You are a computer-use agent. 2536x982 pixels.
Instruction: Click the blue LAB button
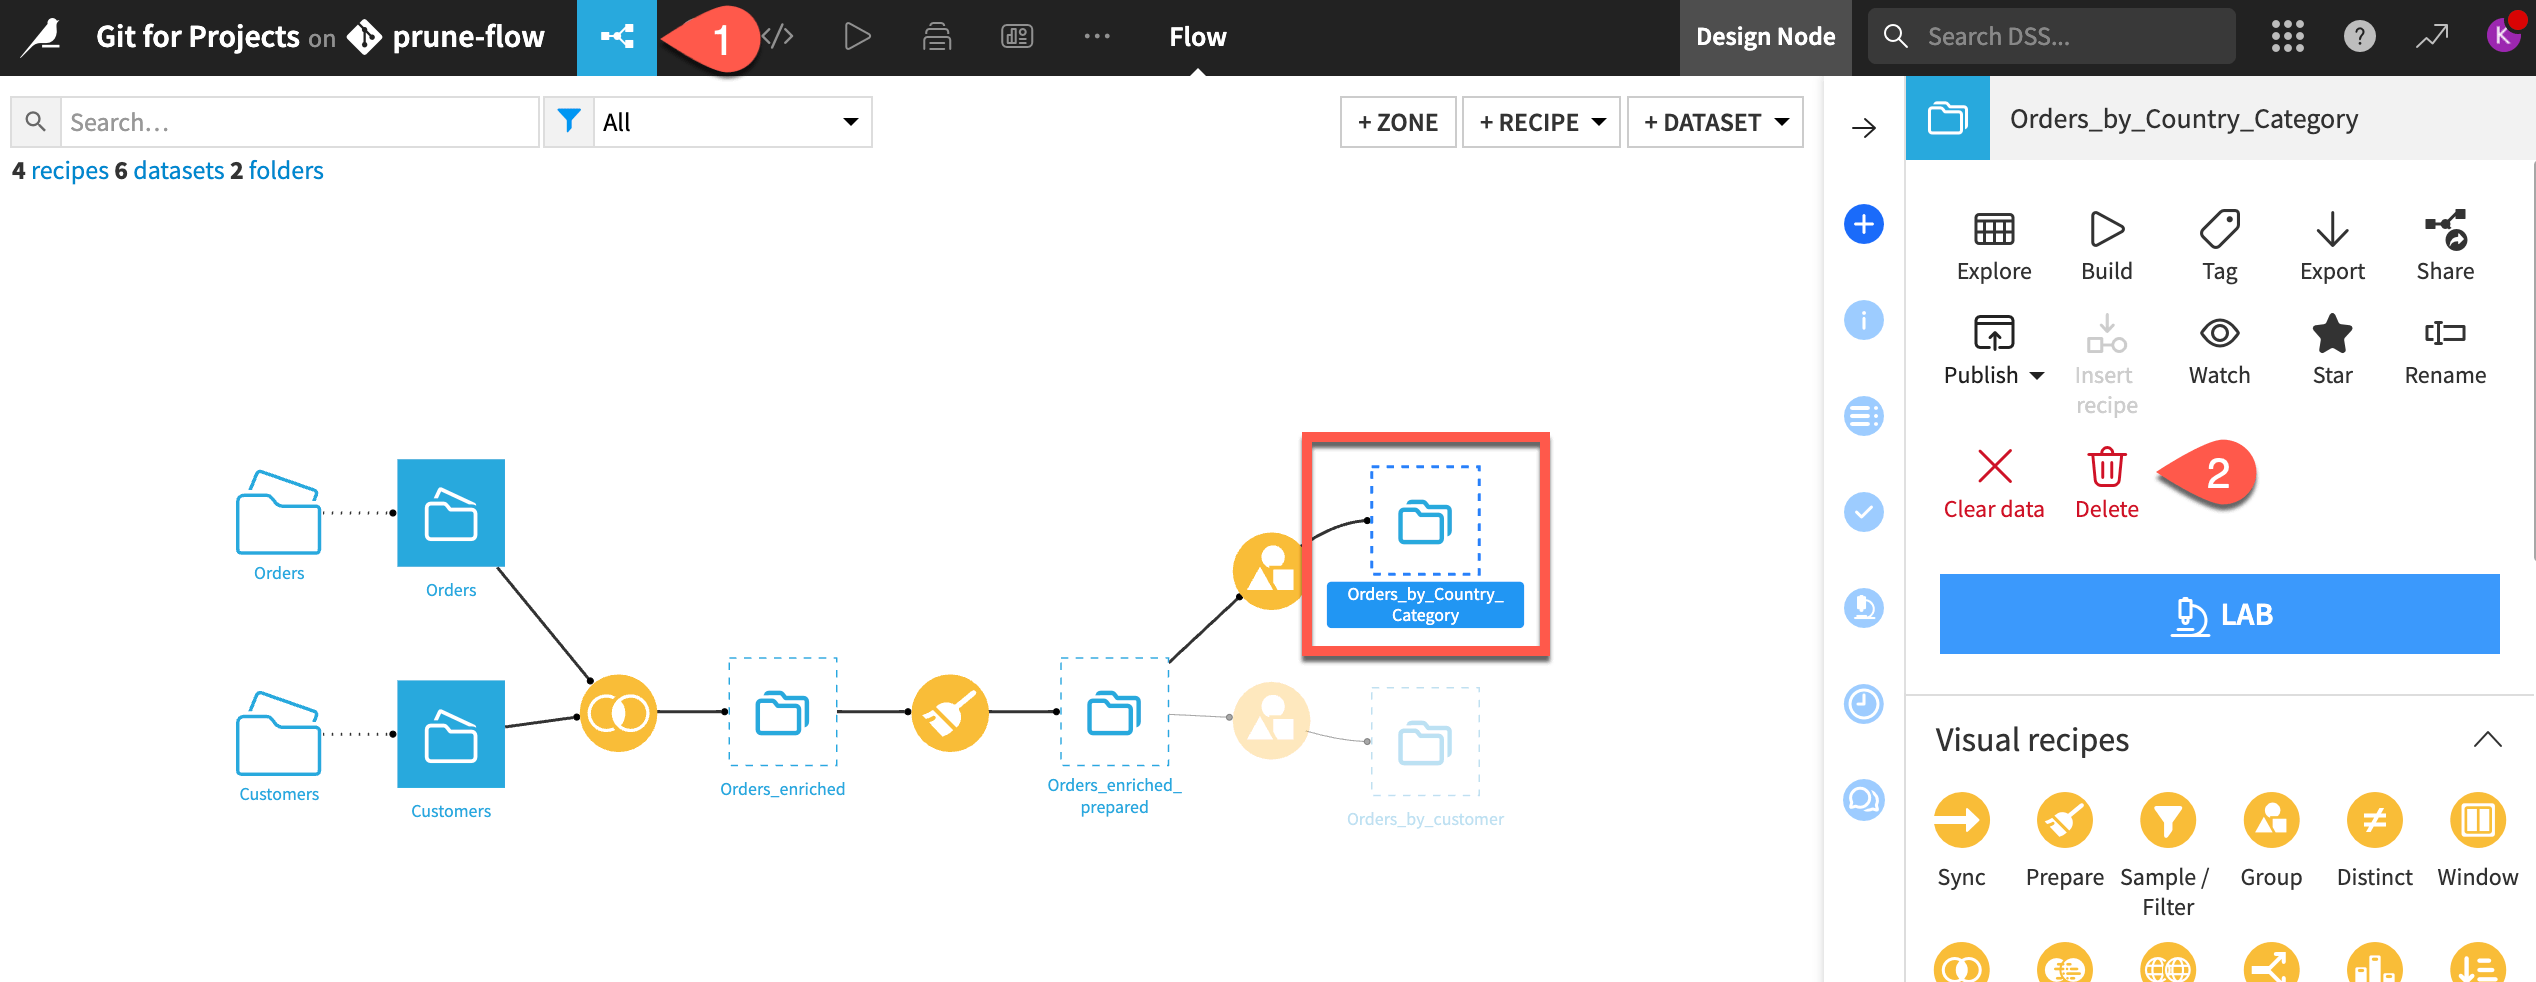[2219, 614]
